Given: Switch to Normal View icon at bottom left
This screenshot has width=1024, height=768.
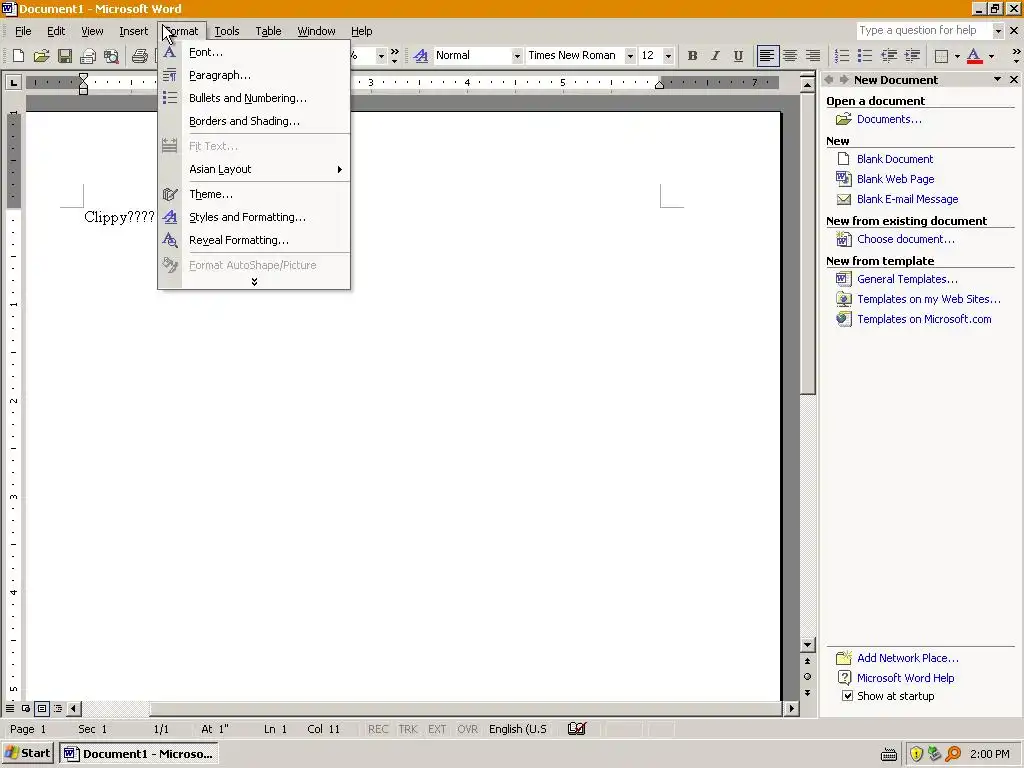Looking at the screenshot, I should click(x=10, y=708).
